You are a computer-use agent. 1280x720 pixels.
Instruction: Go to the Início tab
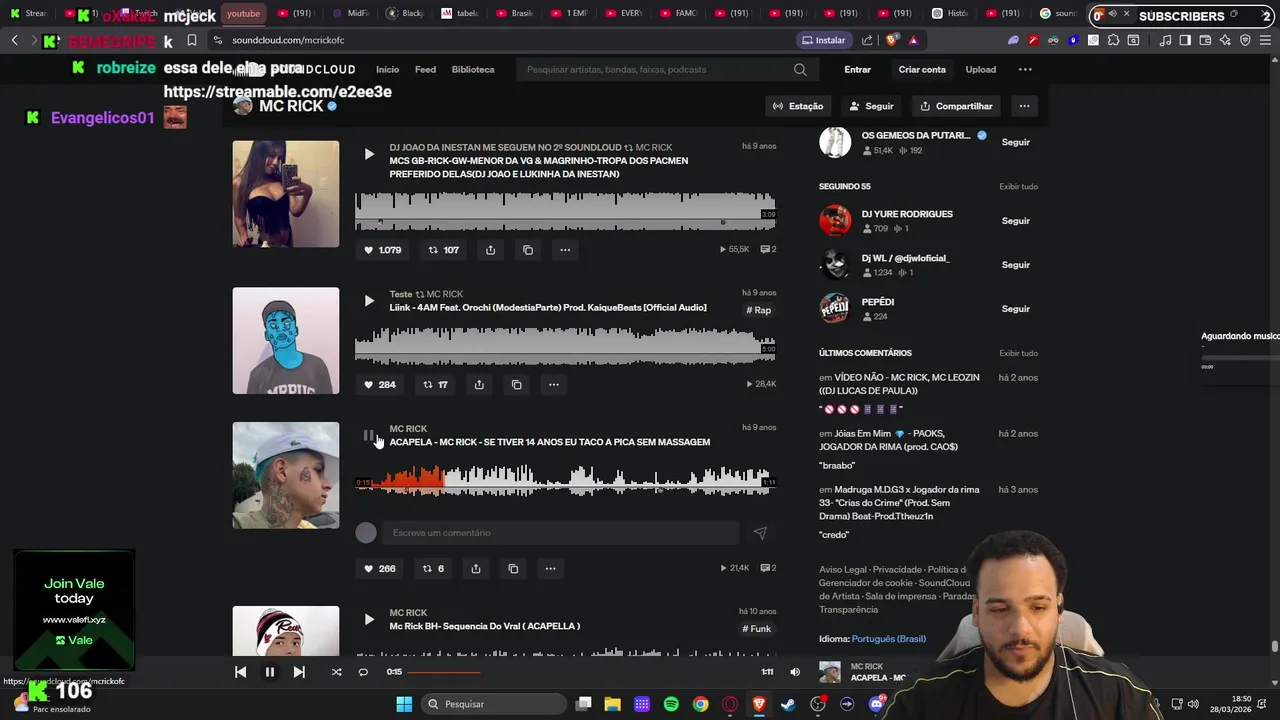[x=387, y=70]
